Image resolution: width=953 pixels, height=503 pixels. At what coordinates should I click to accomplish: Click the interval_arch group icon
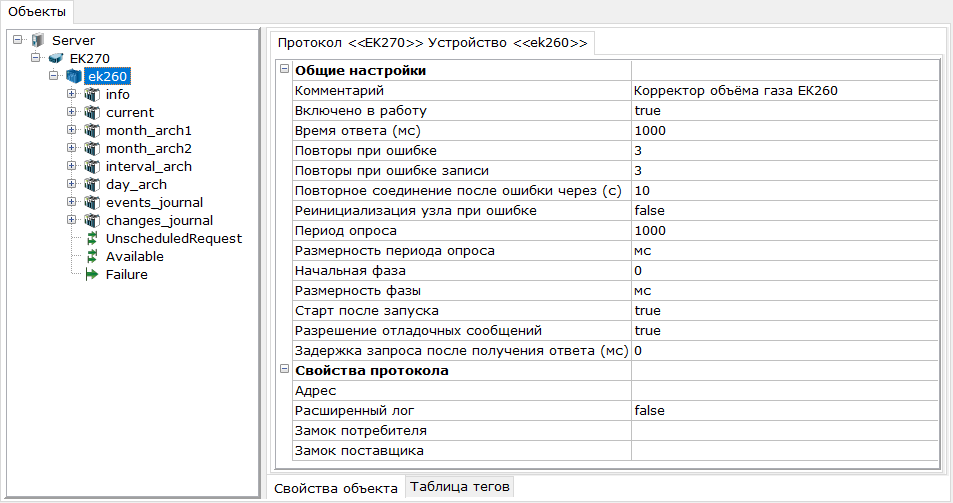[92, 166]
